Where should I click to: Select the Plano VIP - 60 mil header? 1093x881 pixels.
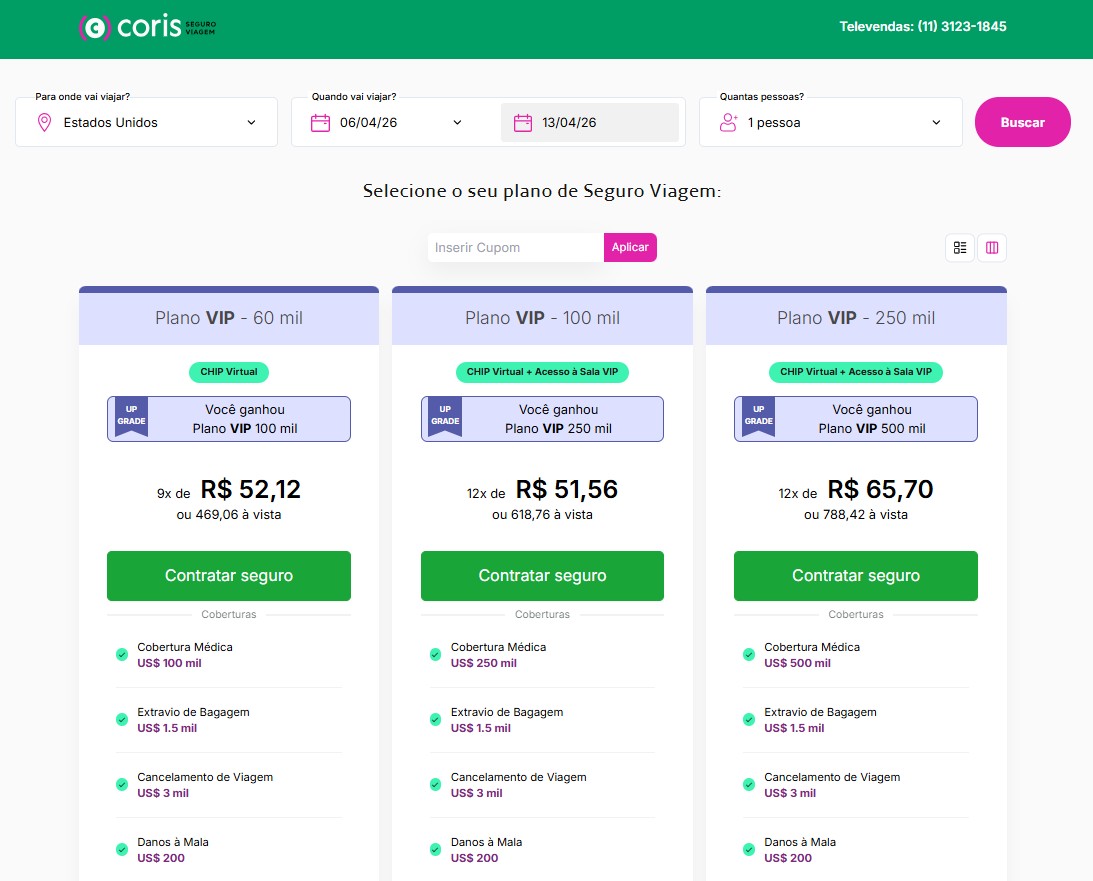[x=229, y=318]
